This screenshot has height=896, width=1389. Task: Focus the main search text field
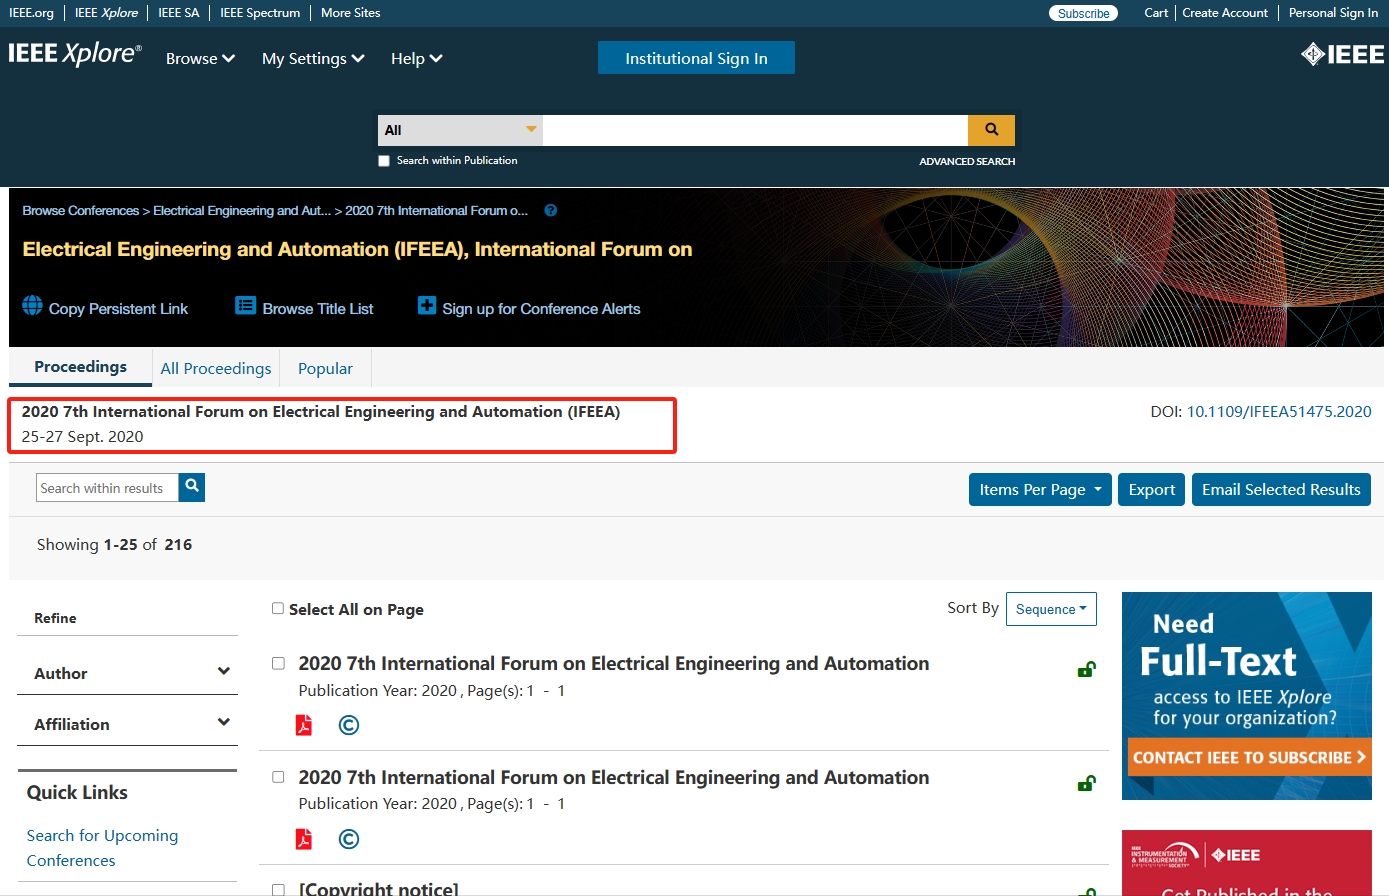(x=755, y=130)
